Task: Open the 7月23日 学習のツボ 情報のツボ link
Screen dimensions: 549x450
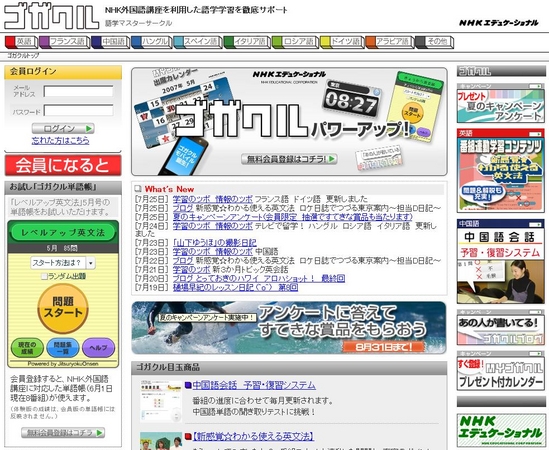Action: [x=213, y=251]
